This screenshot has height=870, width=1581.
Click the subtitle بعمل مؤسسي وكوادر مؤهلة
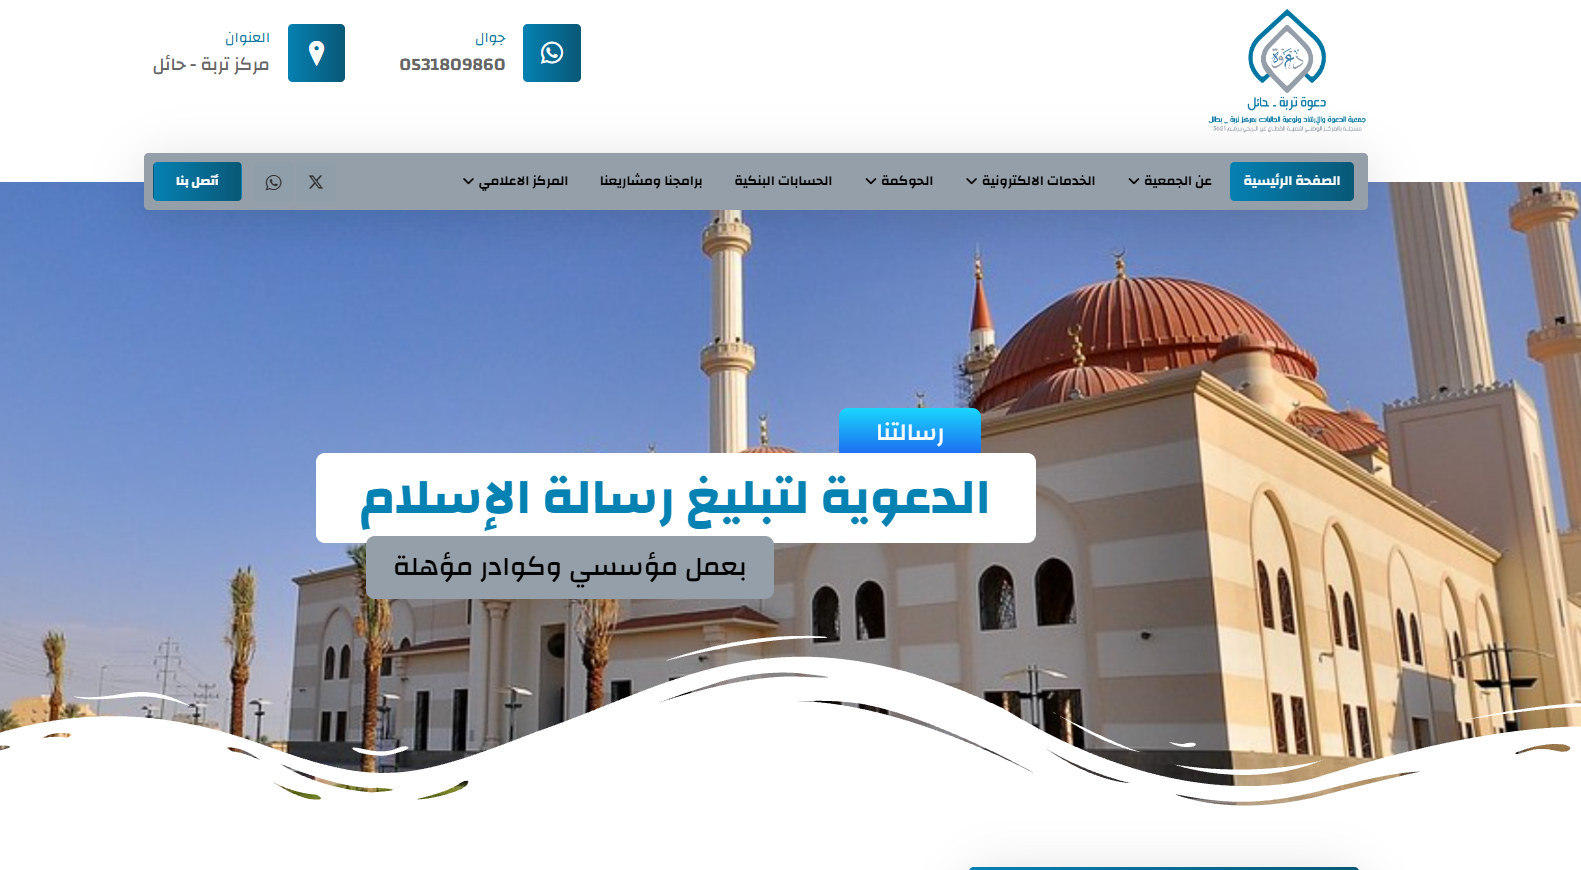[x=570, y=567]
